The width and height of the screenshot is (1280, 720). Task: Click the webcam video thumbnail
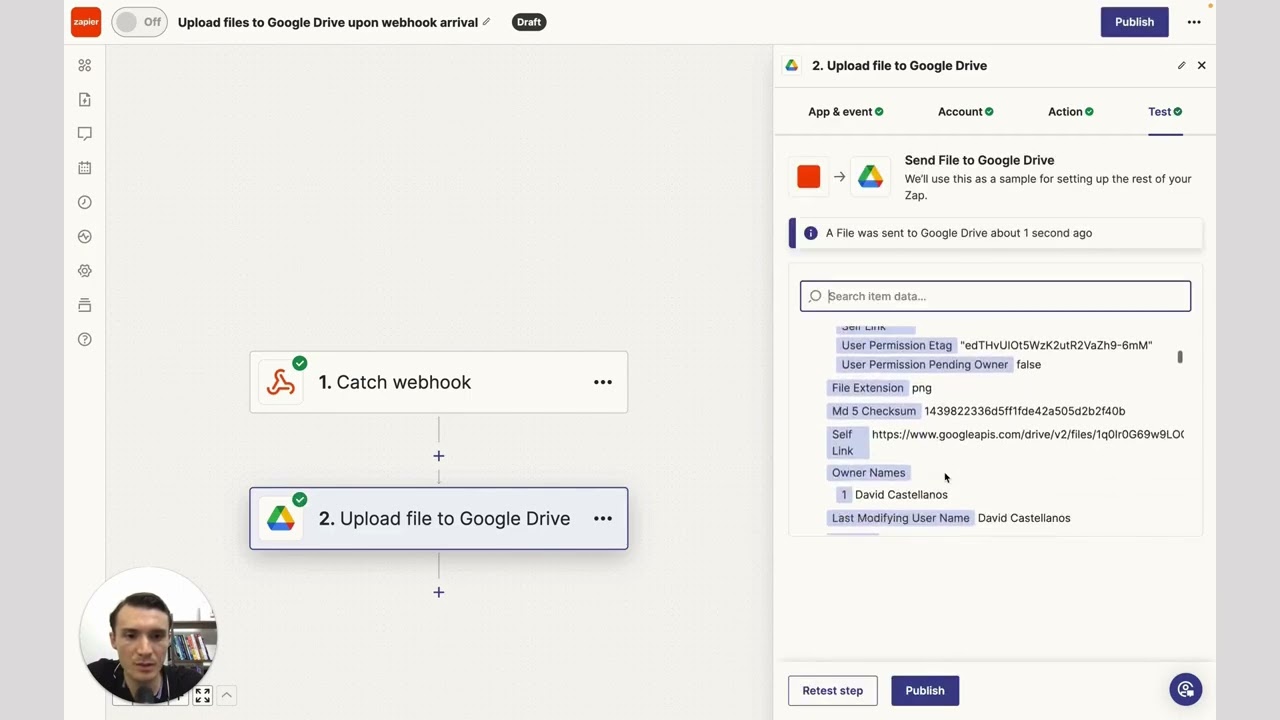(x=149, y=637)
